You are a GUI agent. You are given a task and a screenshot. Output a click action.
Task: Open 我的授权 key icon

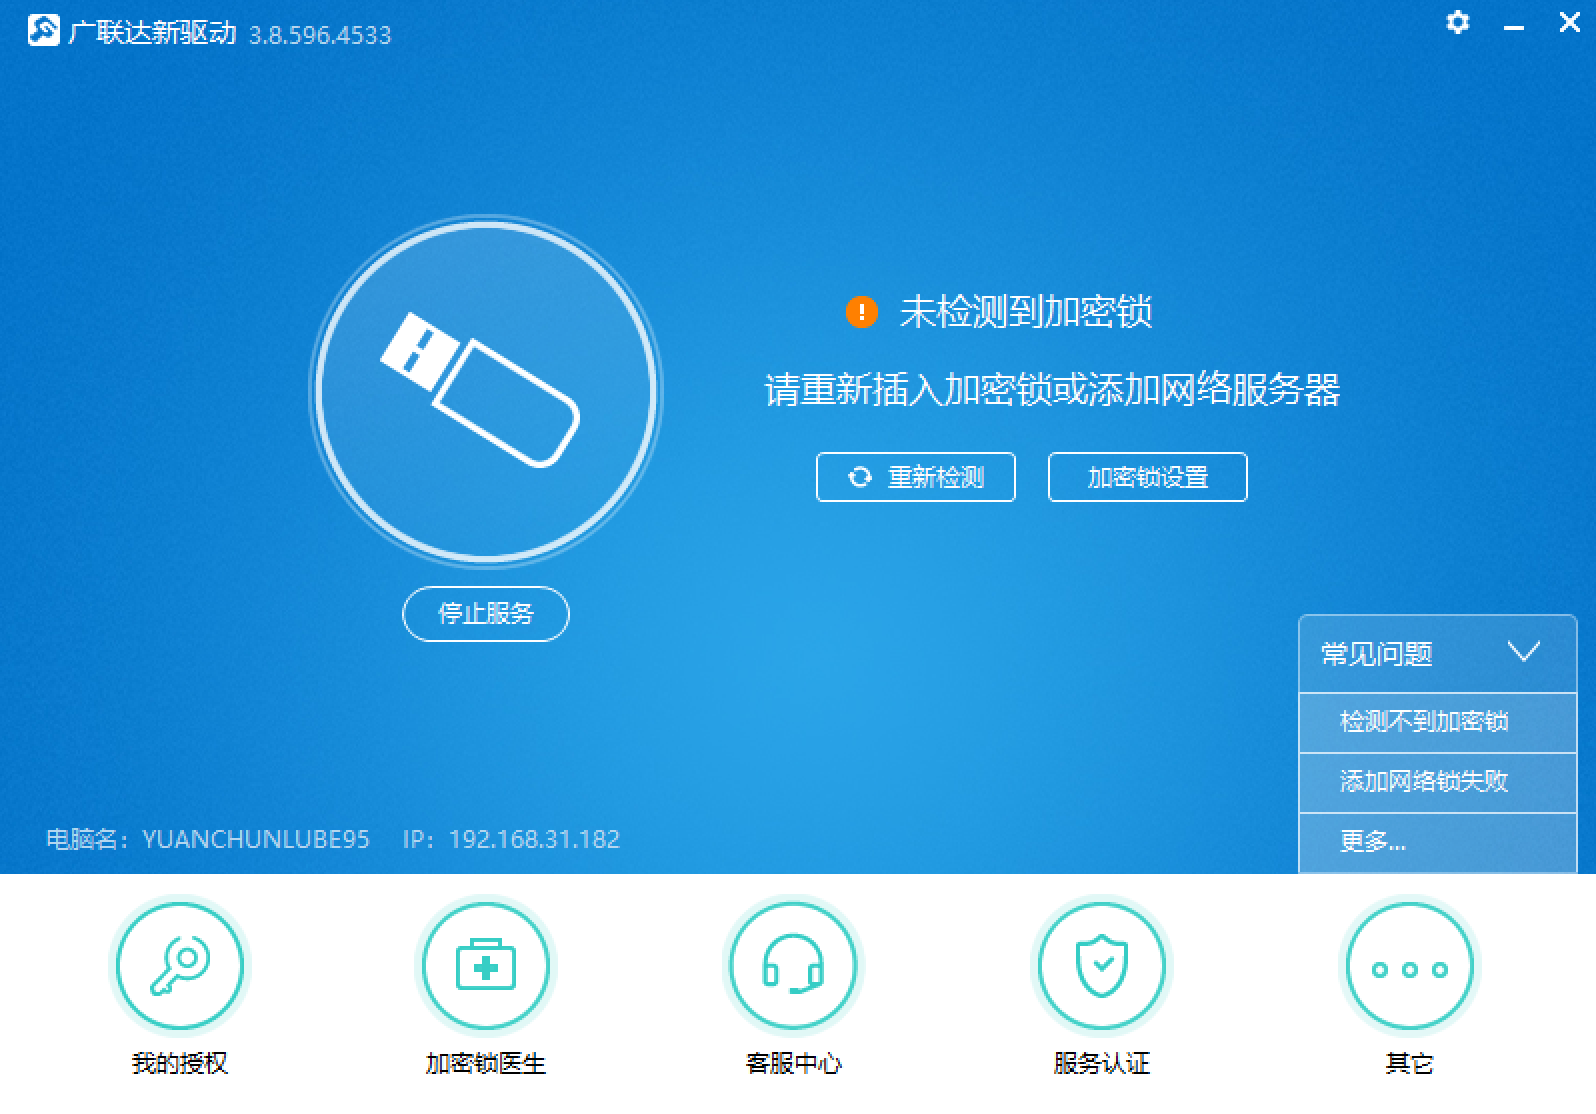click(x=180, y=967)
